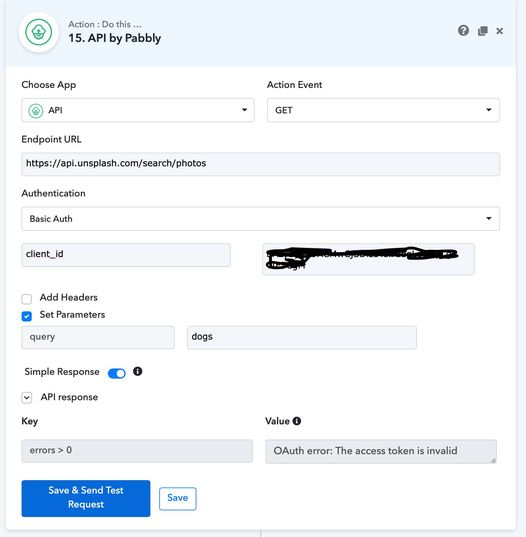Click the OAuth error value text area
Viewport: 526px width, 537px height.
[x=381, y=451]
